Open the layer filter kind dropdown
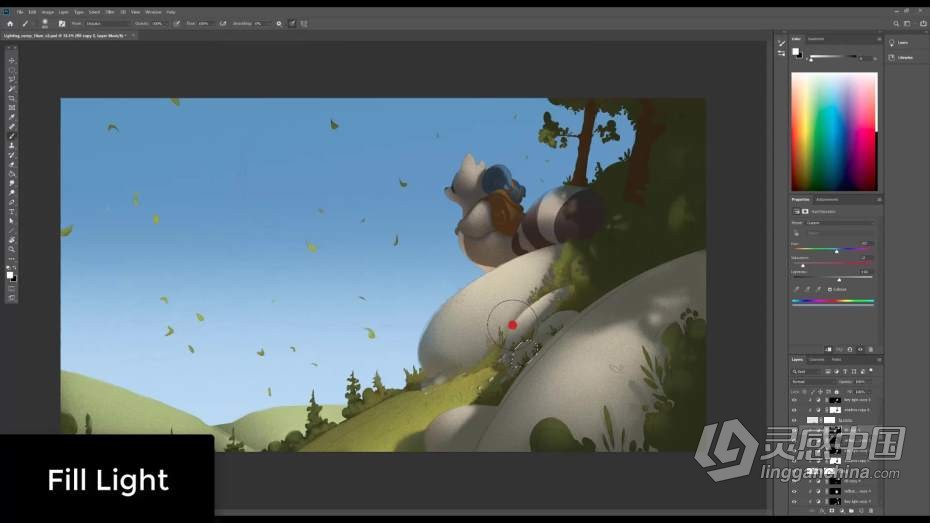 807,372
